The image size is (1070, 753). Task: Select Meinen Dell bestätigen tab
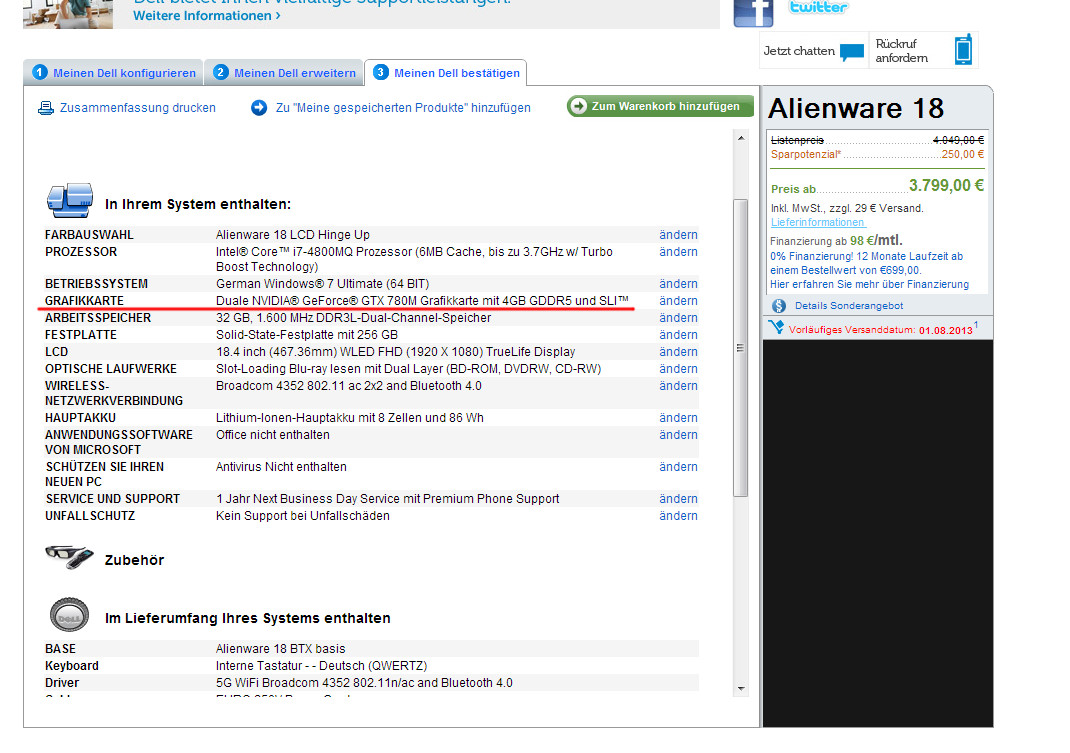coord(446,72)
